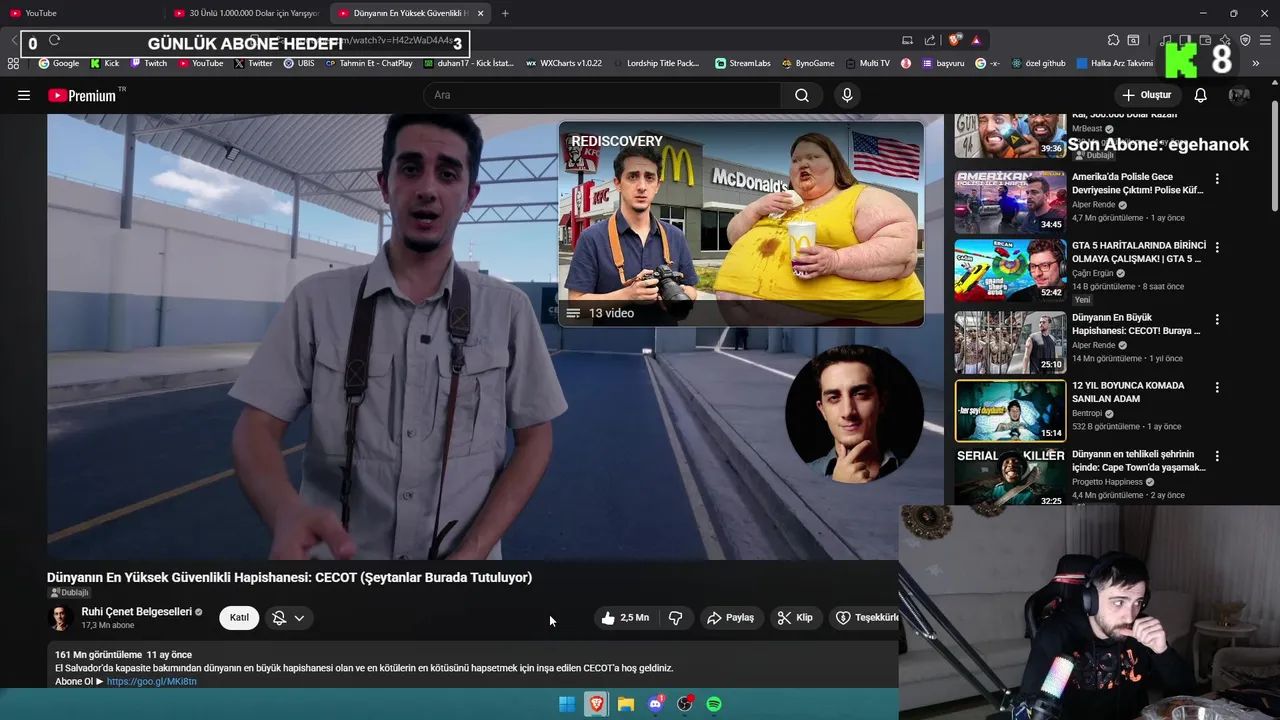Open the YouTube guide hamburger menu
The height and width of the screenshot is (720, 1280).
pos(24,95)
